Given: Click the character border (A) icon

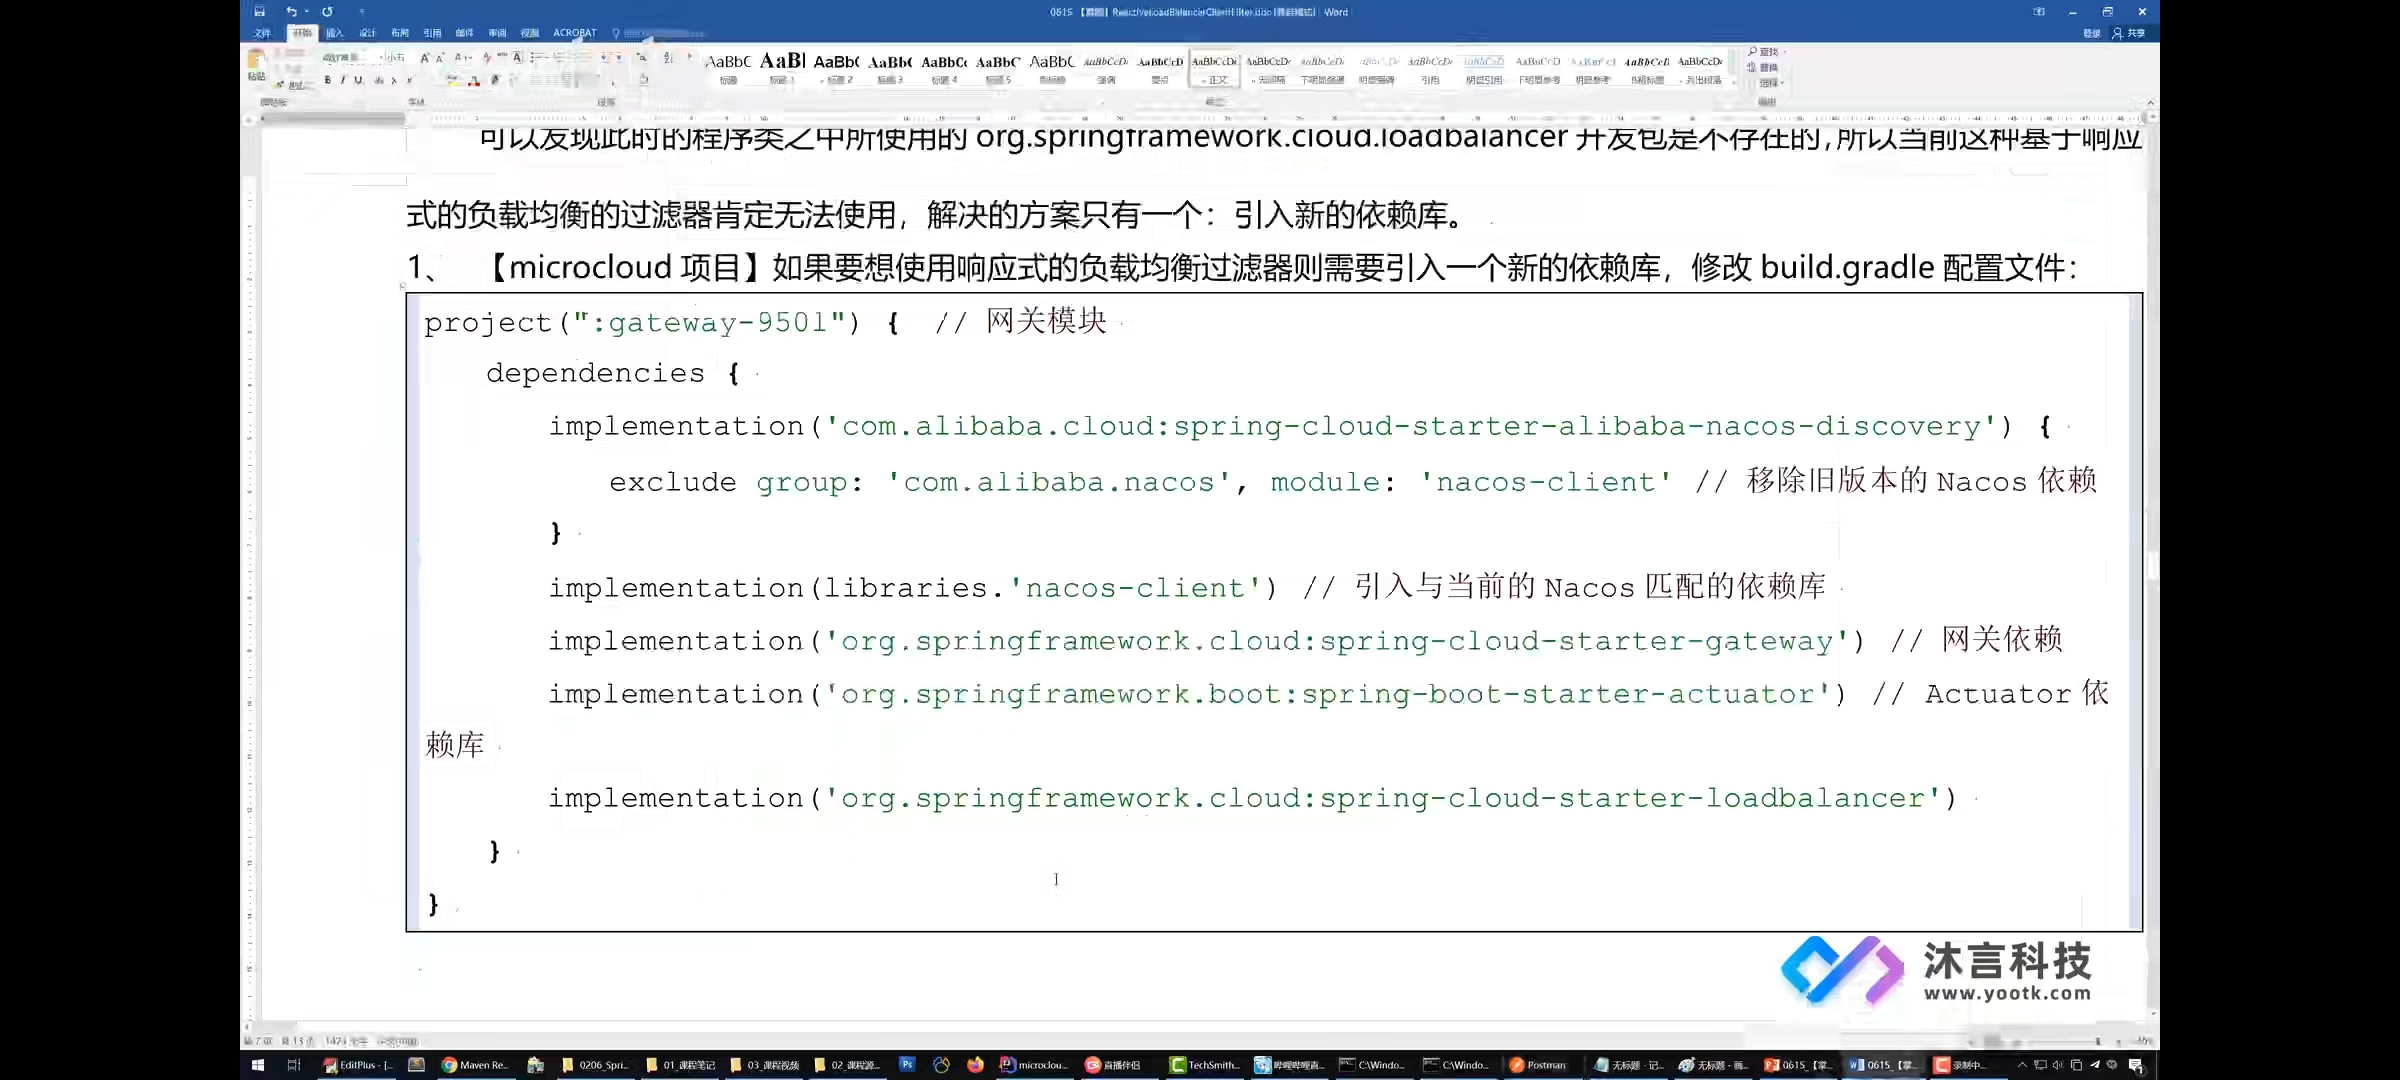Looking at the screenshot, I should tap(517, 58).
